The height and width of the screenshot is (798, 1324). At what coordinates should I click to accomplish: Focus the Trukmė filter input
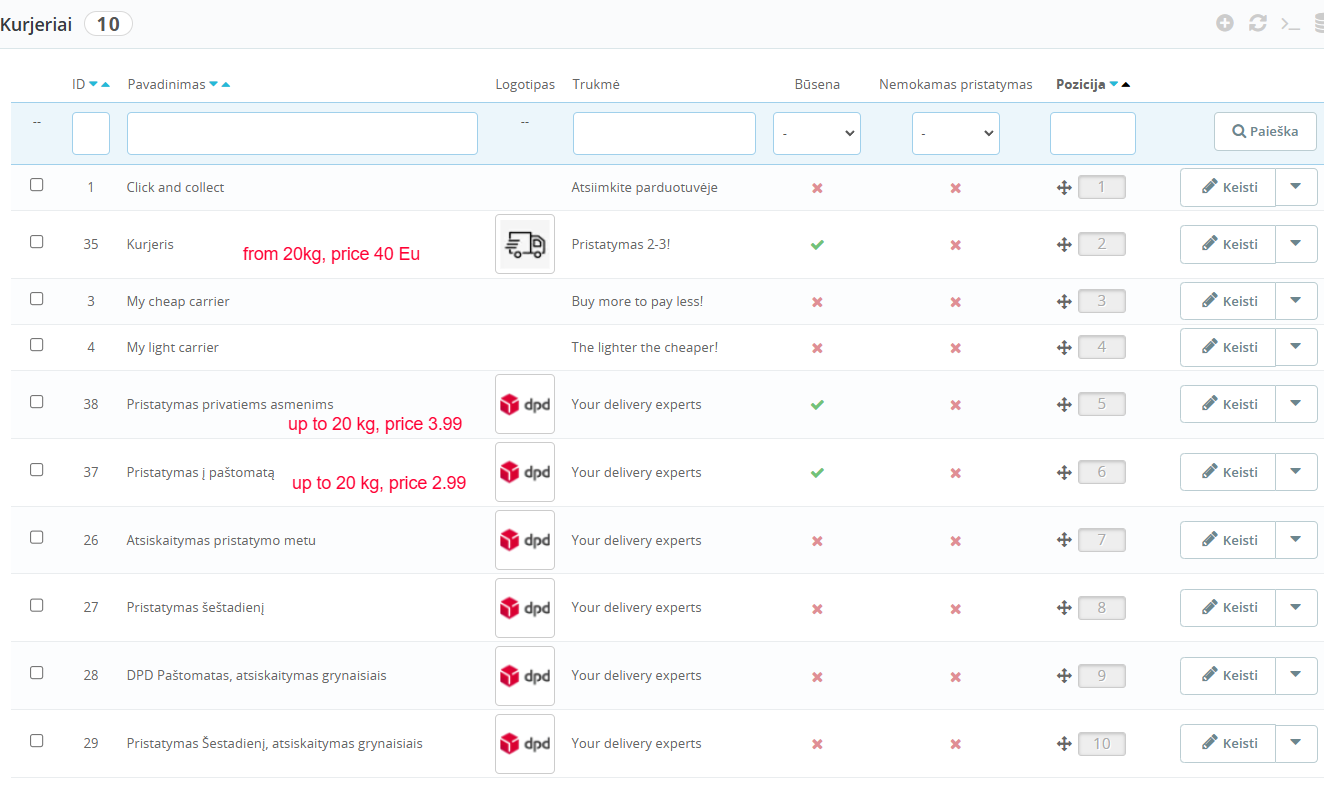coord(664,133)
